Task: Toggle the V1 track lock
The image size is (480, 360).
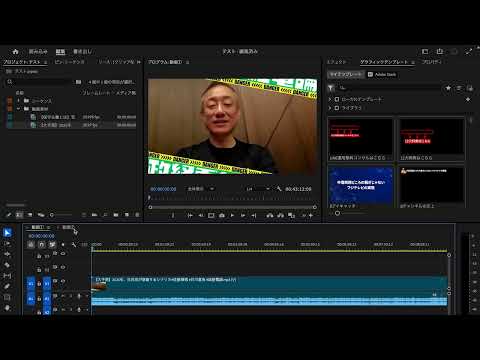Action: click(x=39, y=284)
